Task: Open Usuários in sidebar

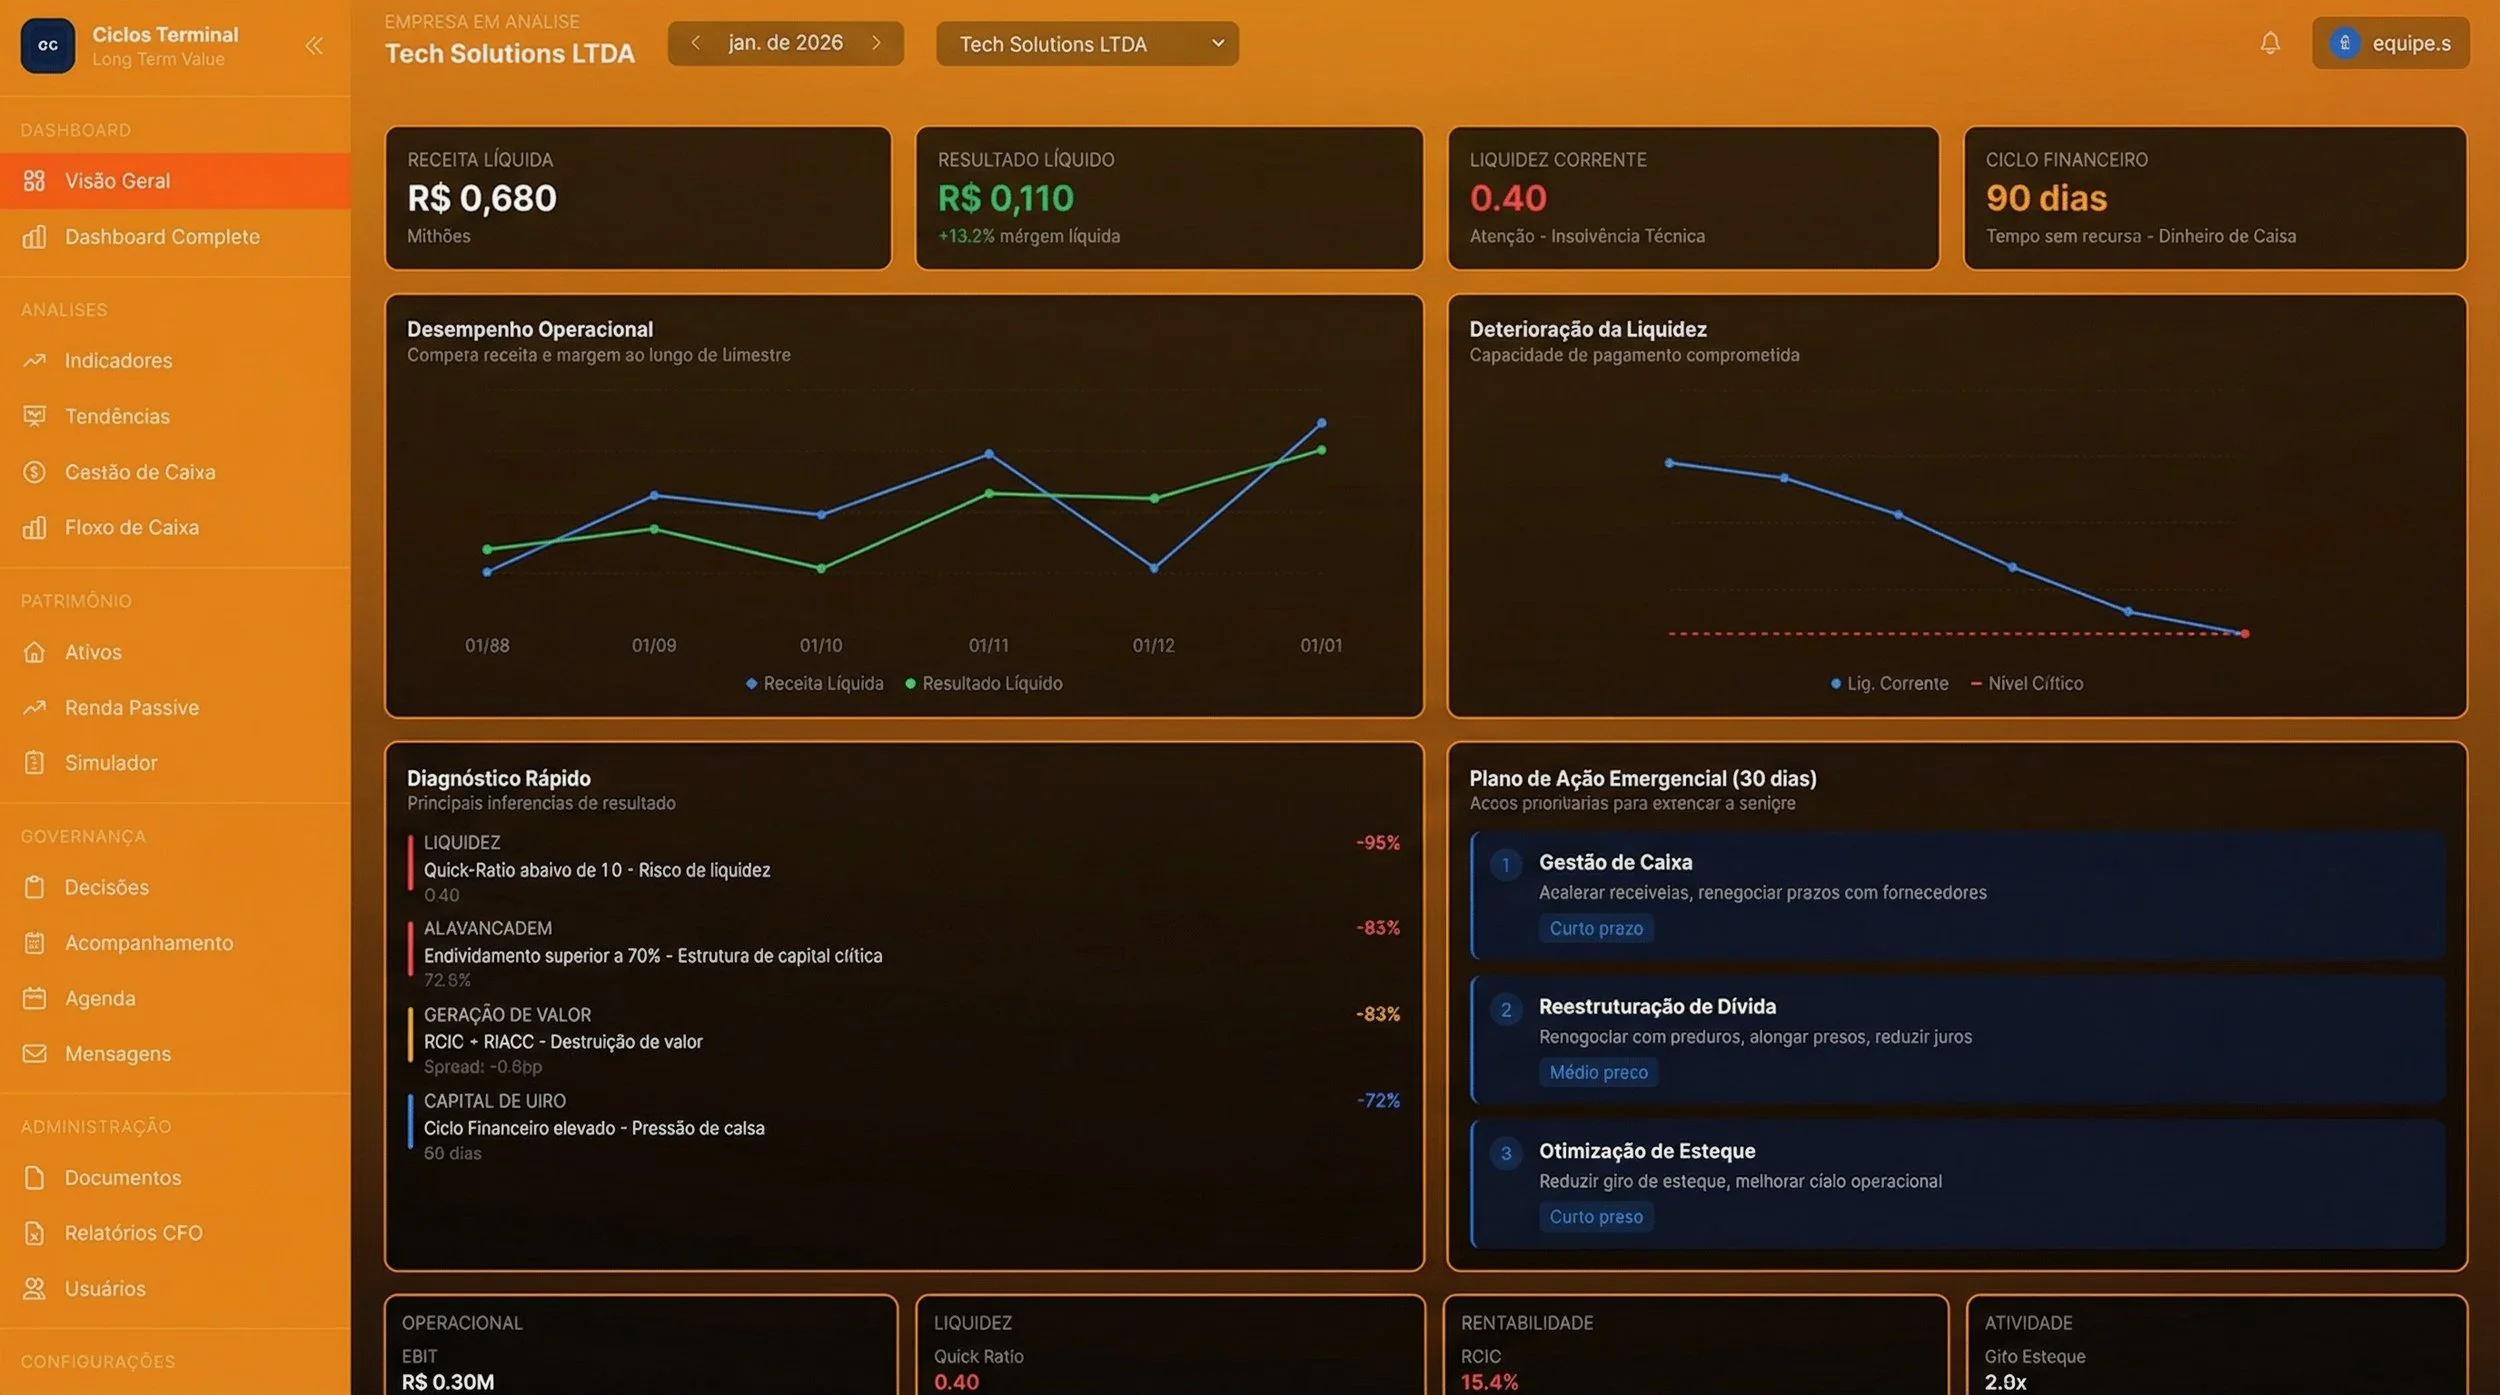Action: (104, 1289)
